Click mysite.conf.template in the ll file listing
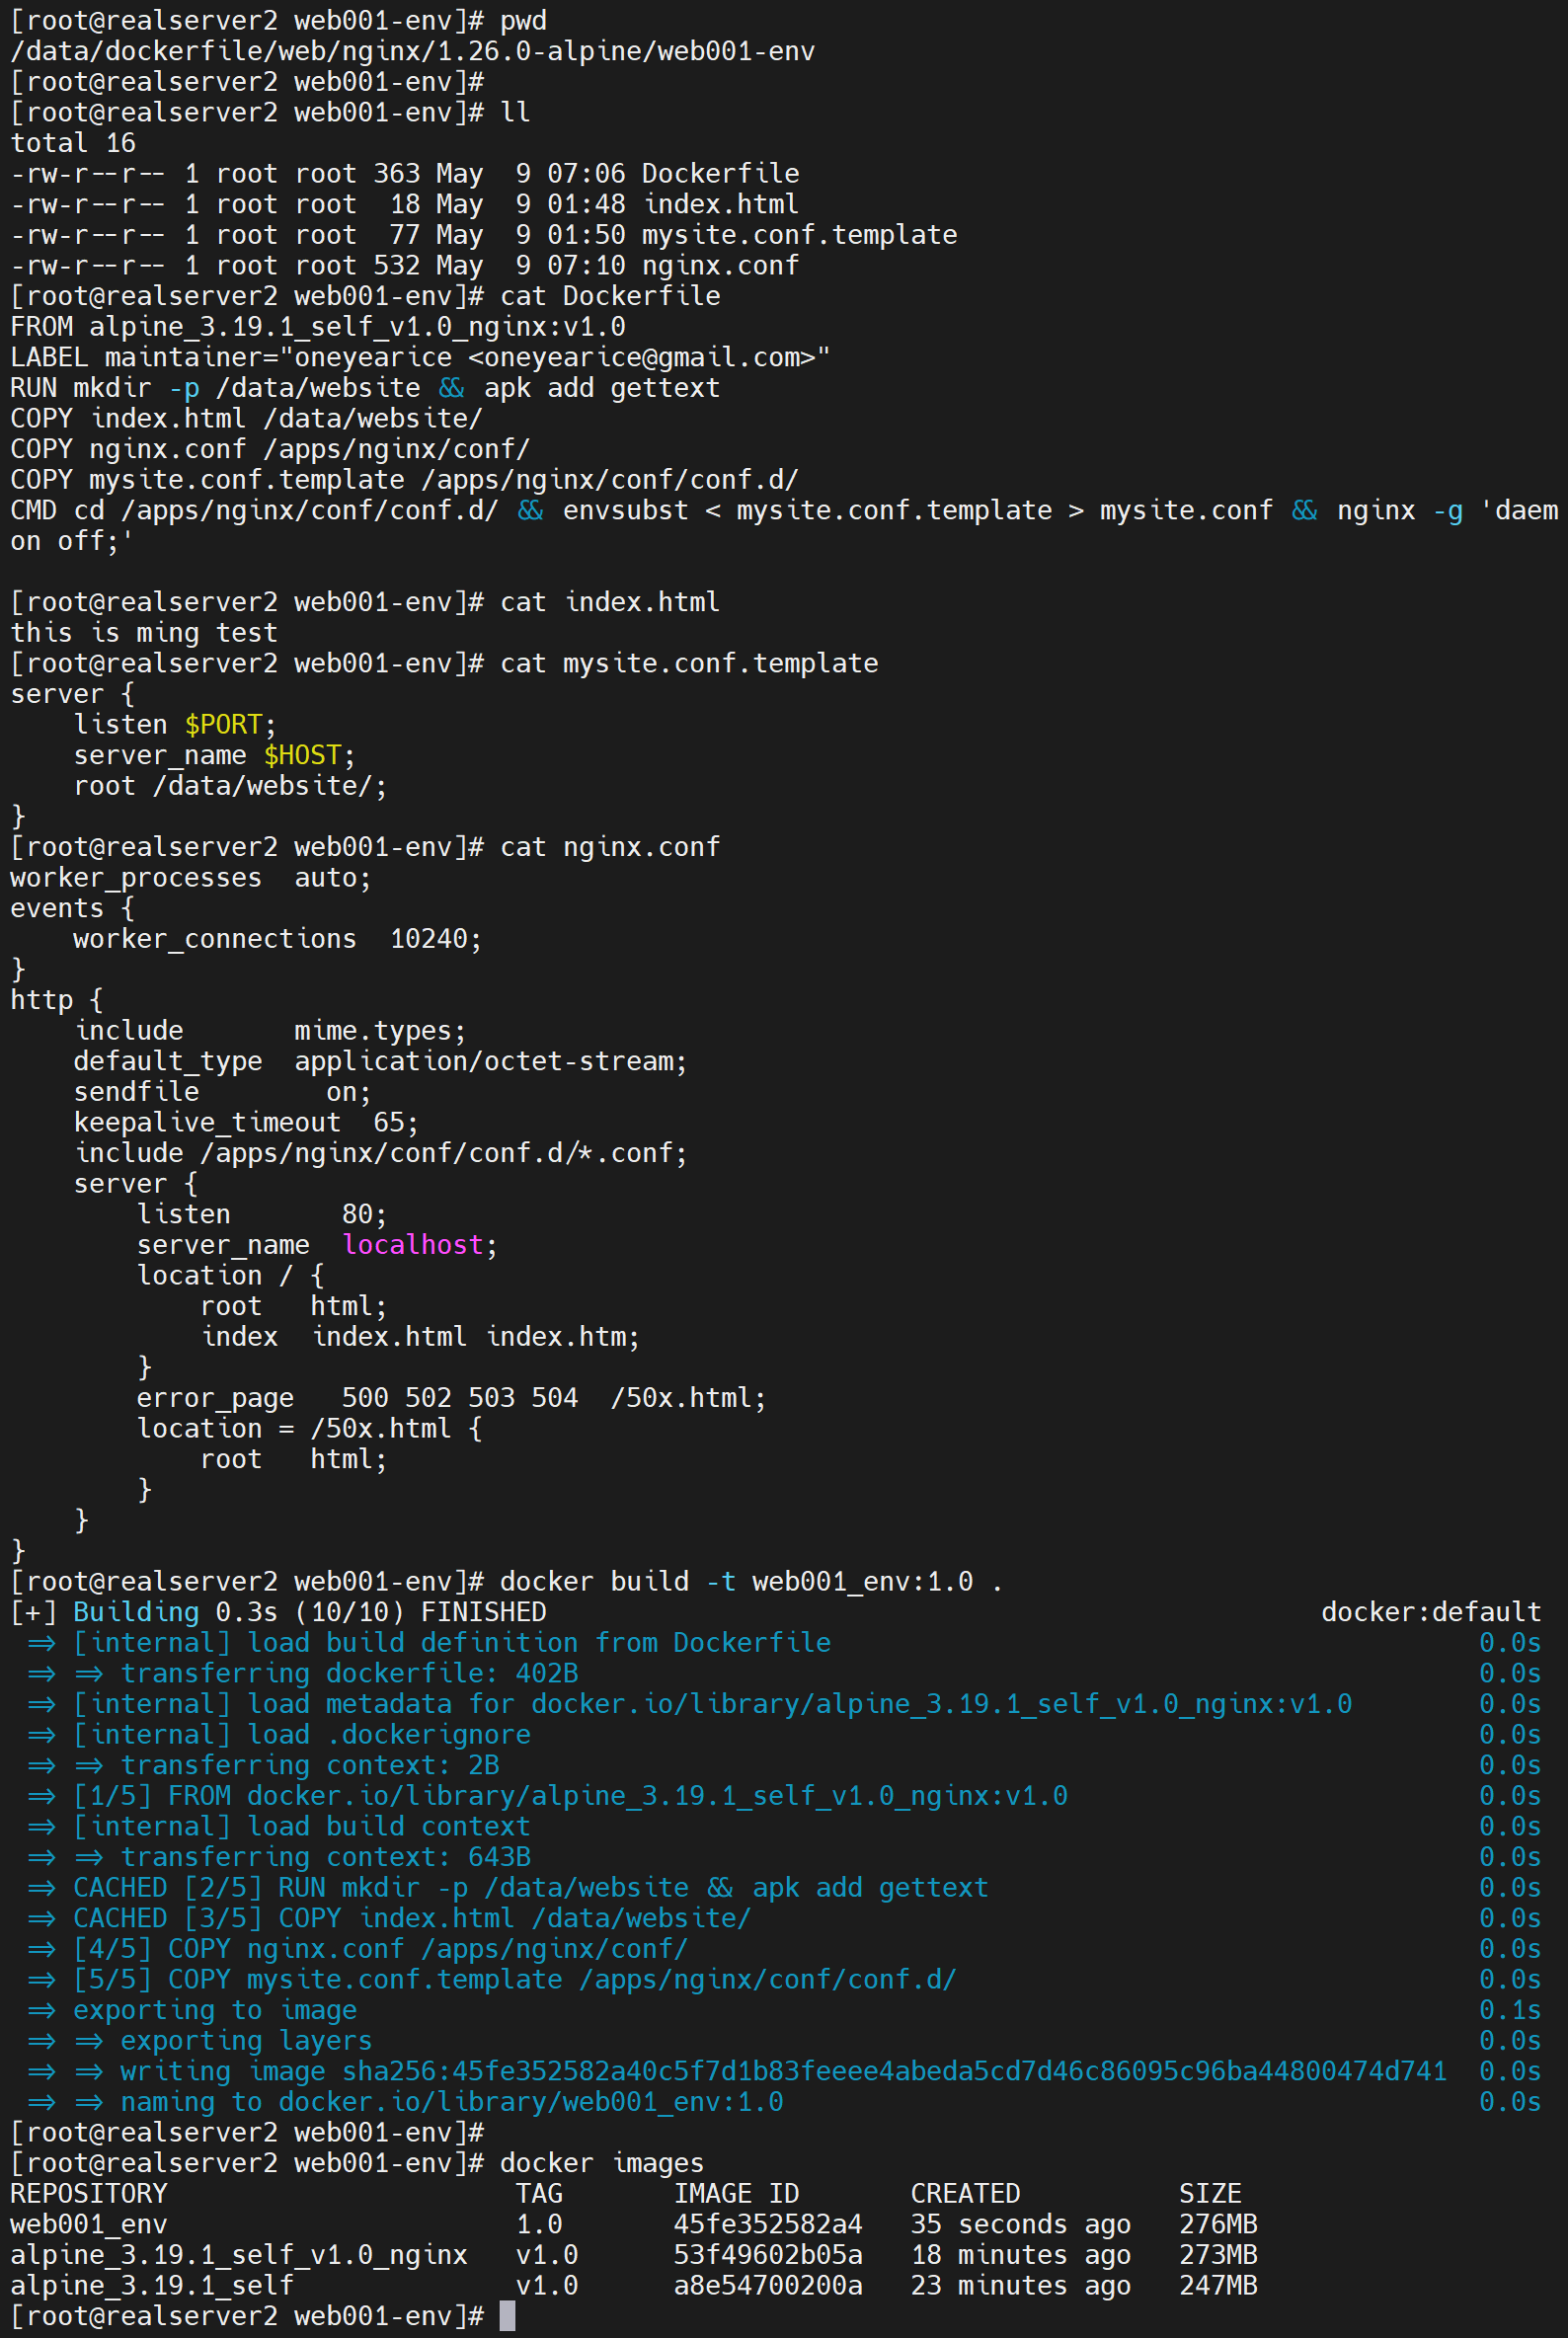Screen dimensions: 1568x2338 click(x=799, y=235)
